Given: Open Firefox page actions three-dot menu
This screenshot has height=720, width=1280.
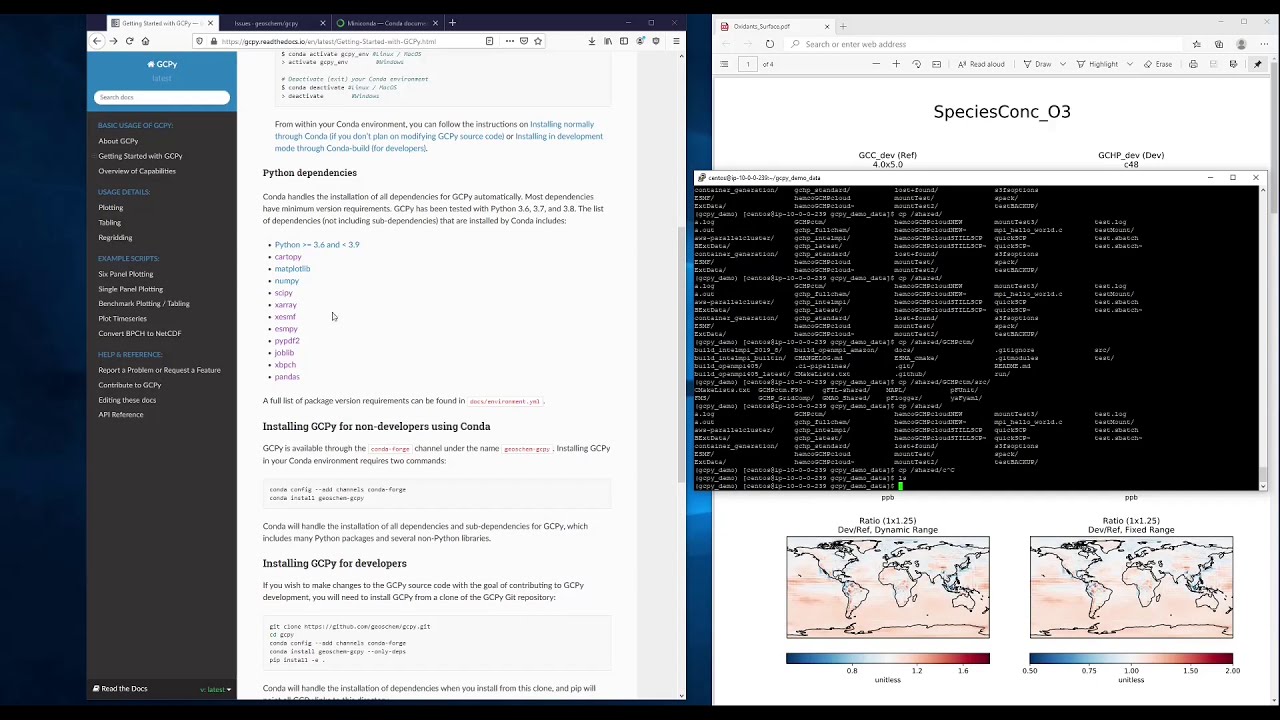Looking at the screenshot, I should click(509, 41).
